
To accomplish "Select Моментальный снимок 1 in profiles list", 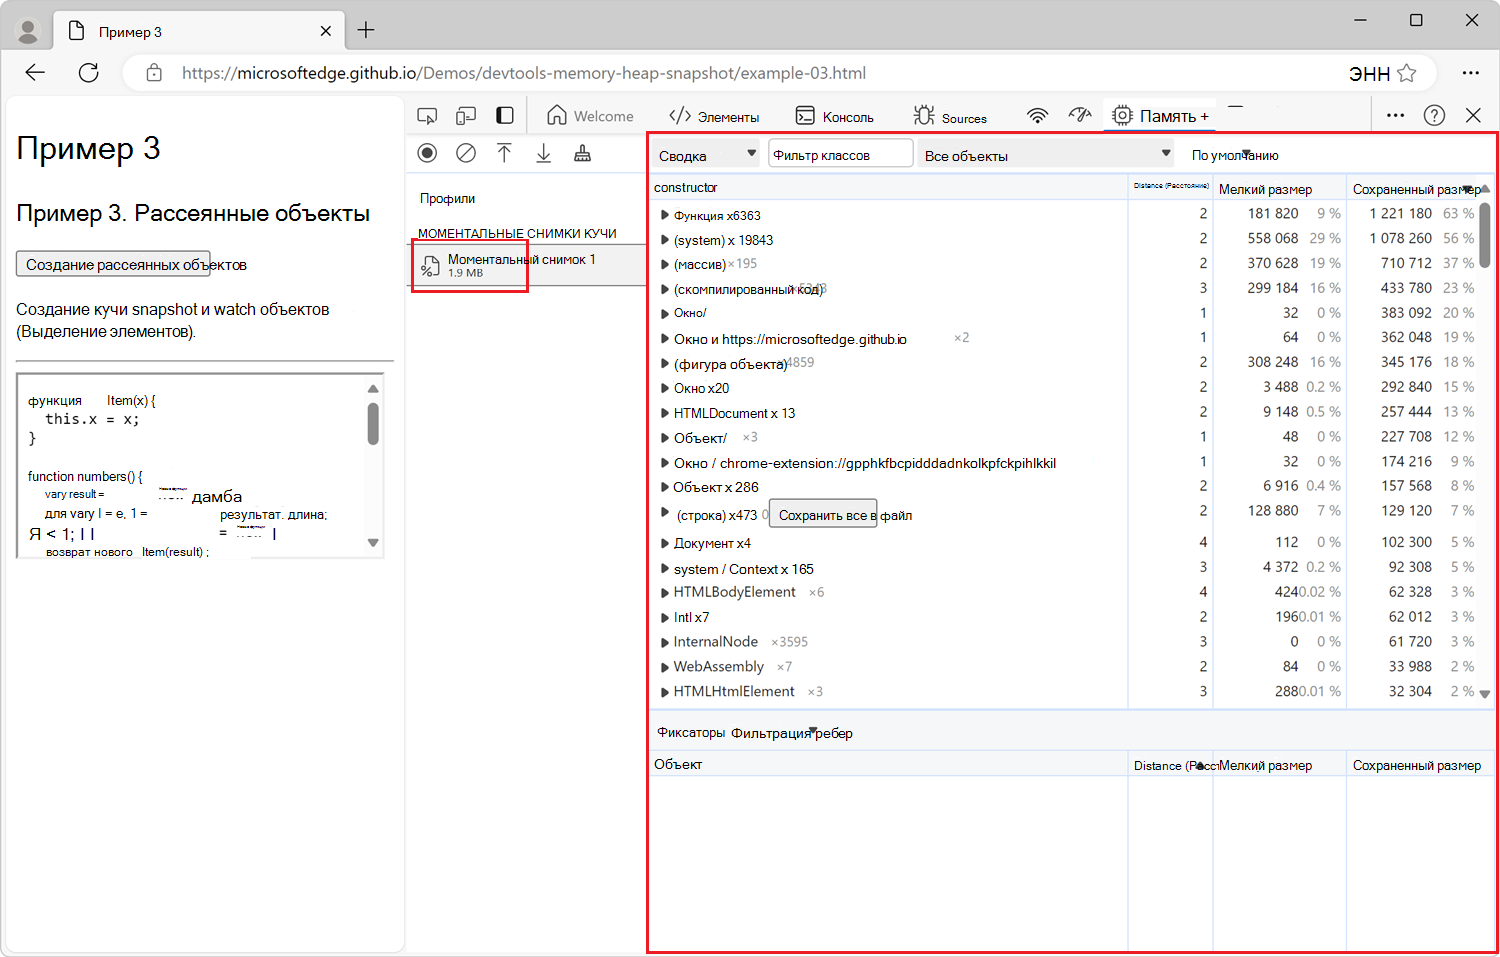I will 529,265.
